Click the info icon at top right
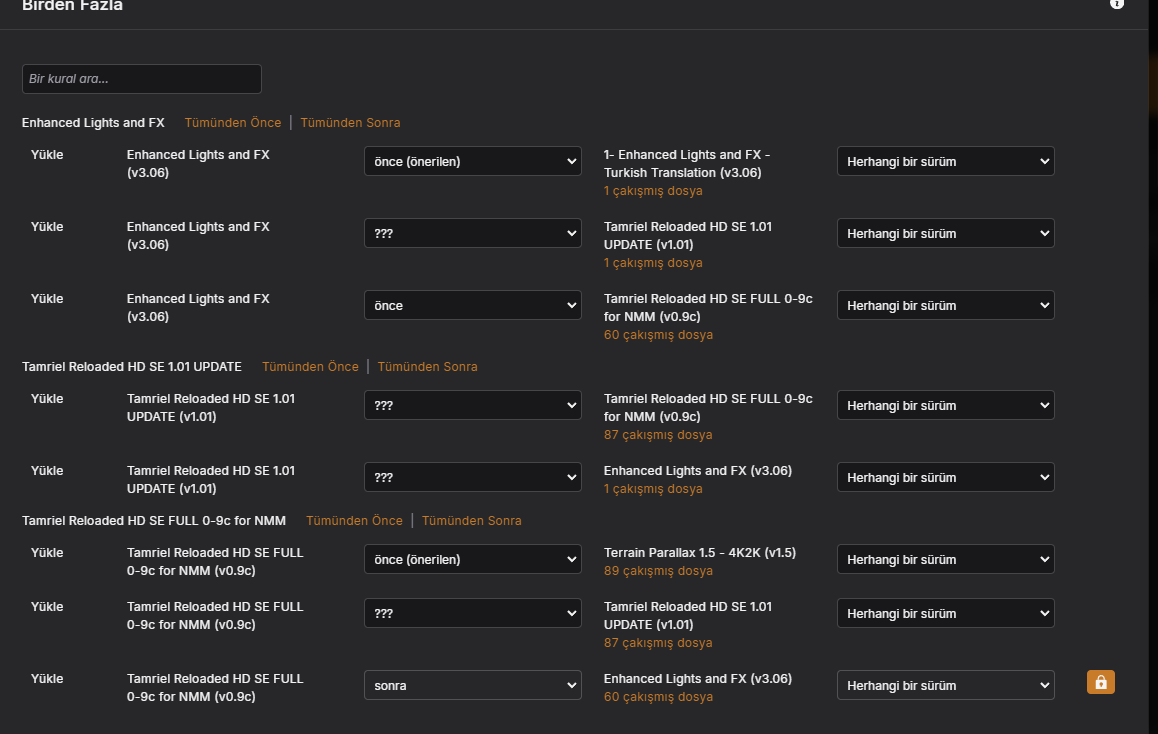The image size is (1158, 734). [1117, 4]
